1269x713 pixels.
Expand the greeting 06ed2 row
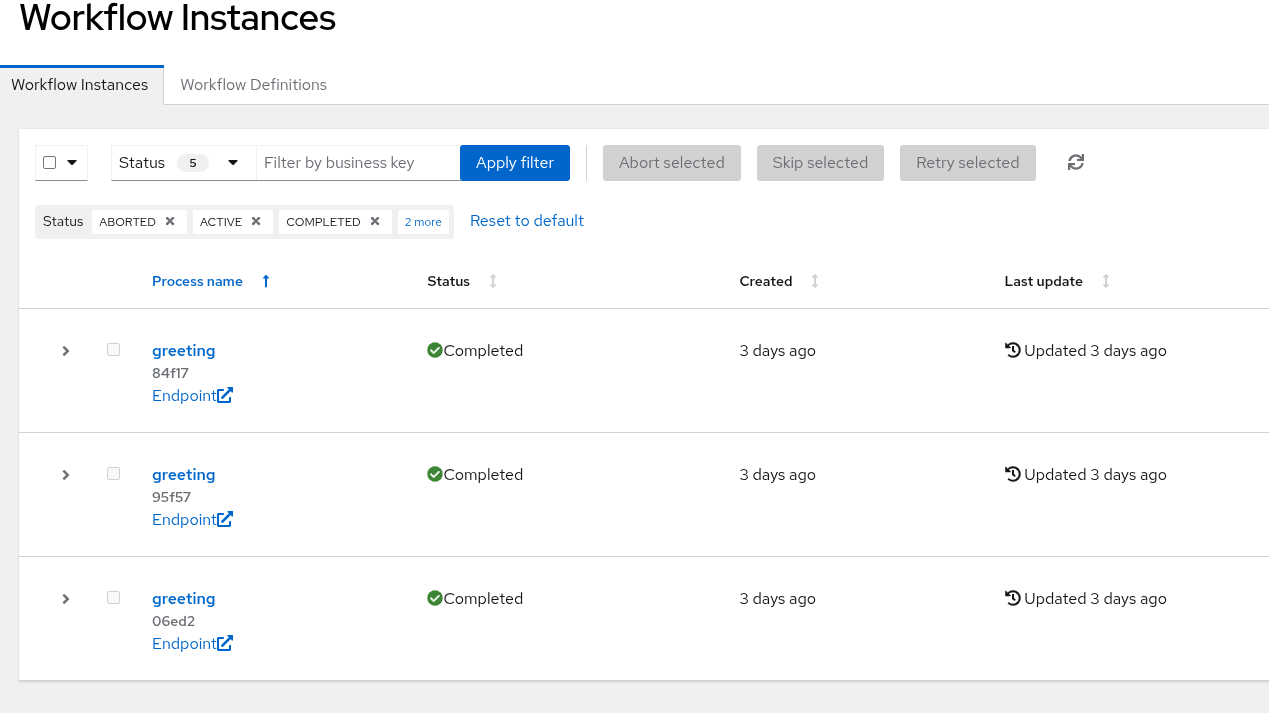click(66, 599)
